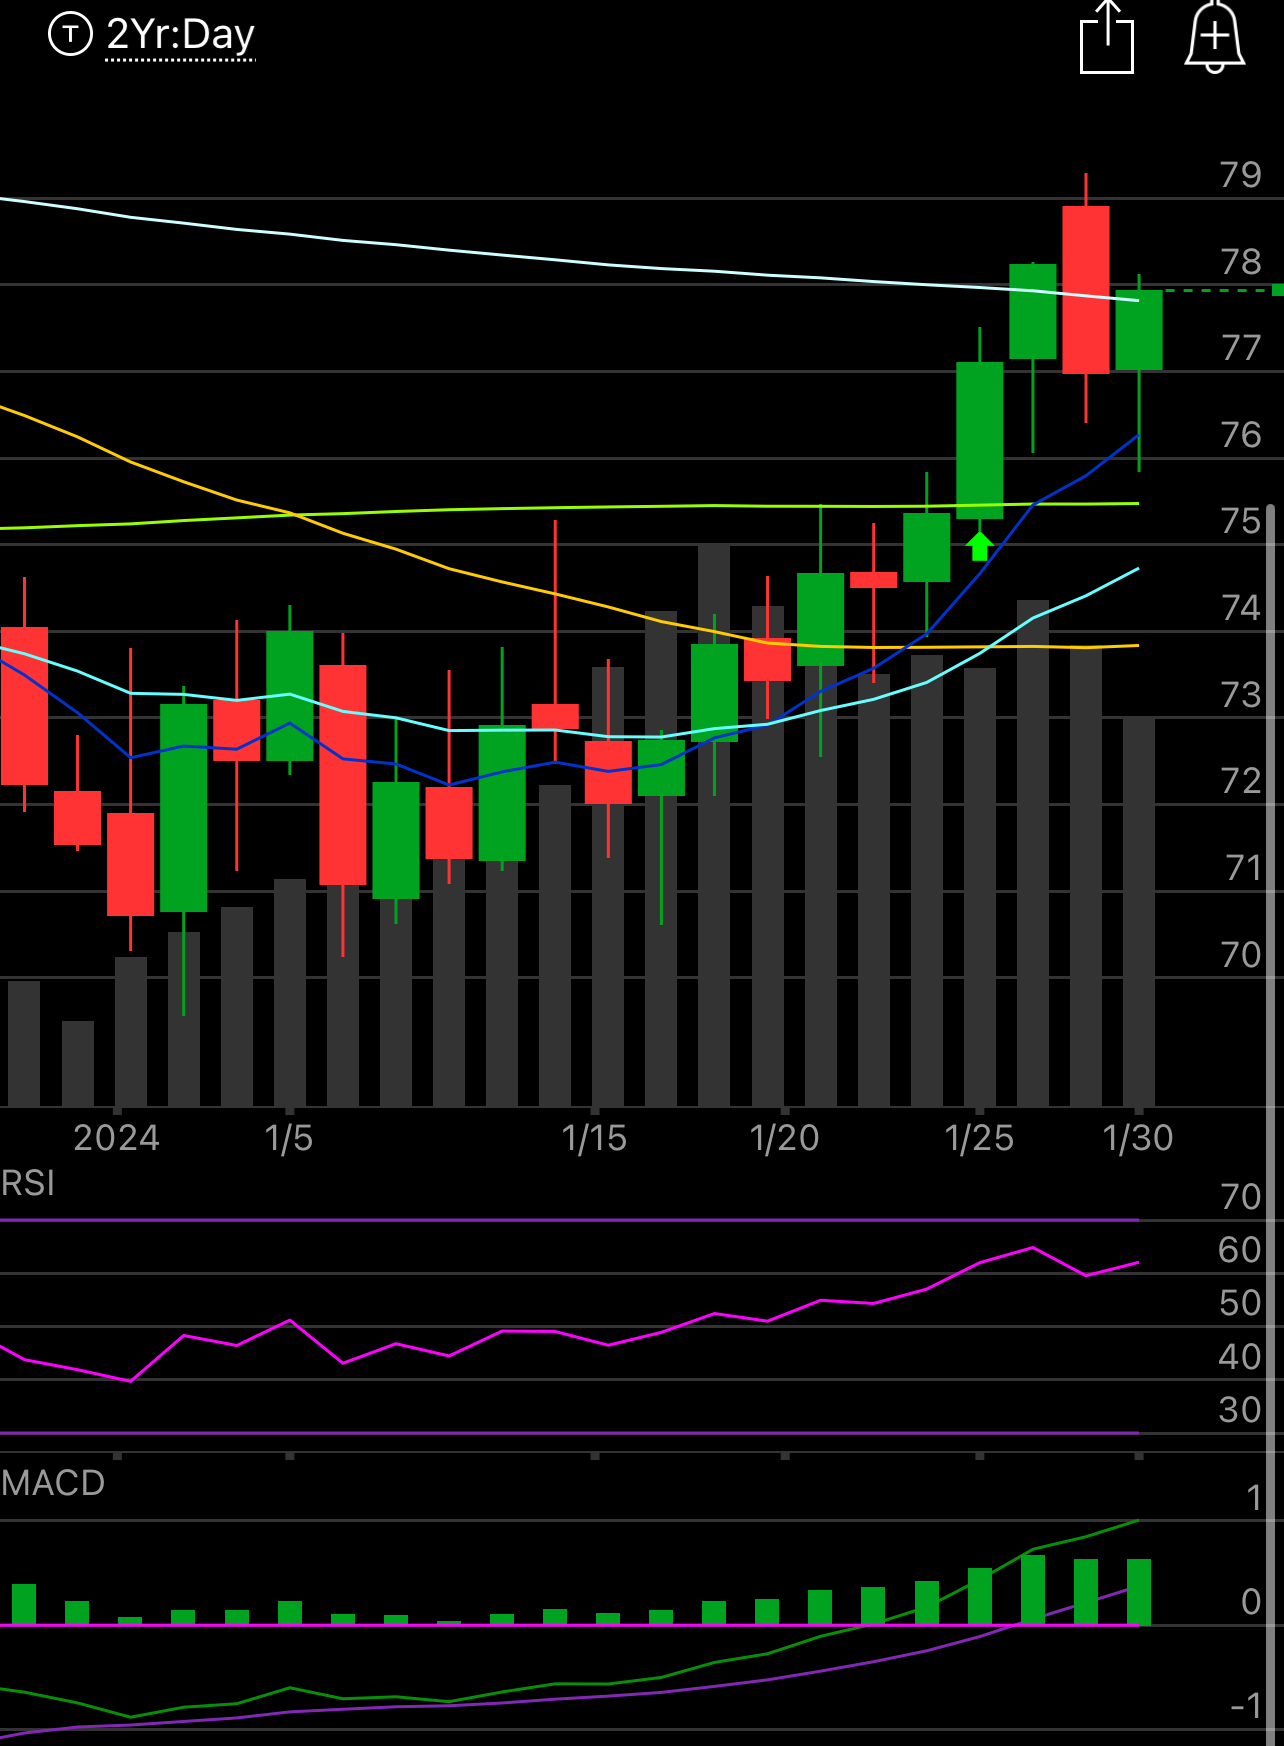Tap the 79 price axis label
The width and height of the screenshot is (1284, 1746).
1241,175
